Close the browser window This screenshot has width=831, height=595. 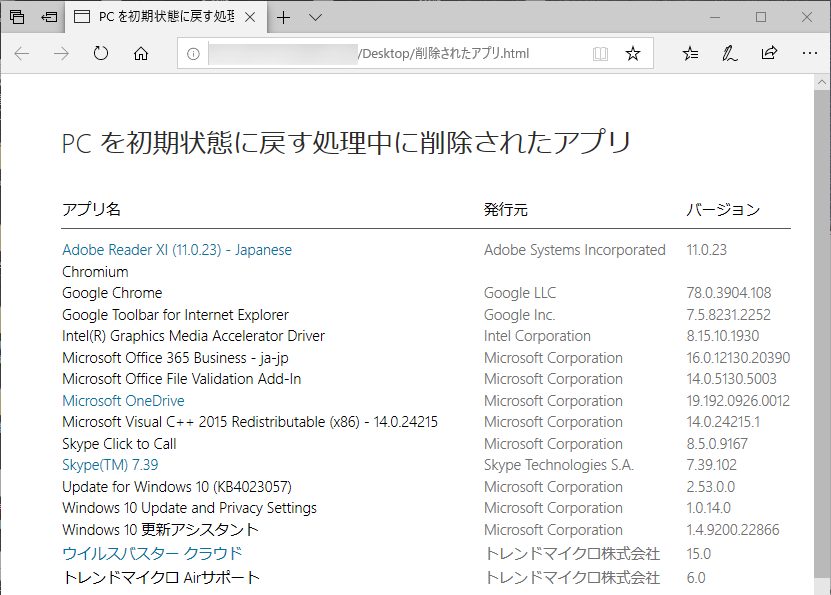807,17
